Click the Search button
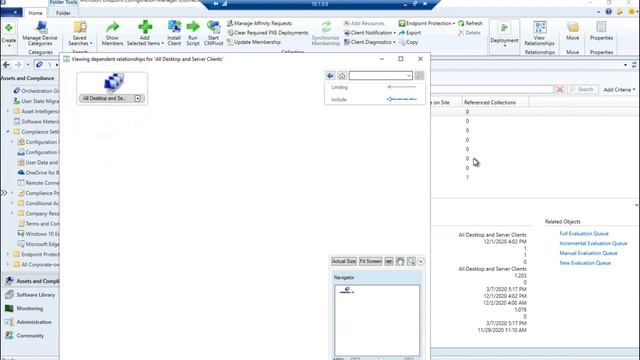The image size is (640, 360). coord(582,89)
